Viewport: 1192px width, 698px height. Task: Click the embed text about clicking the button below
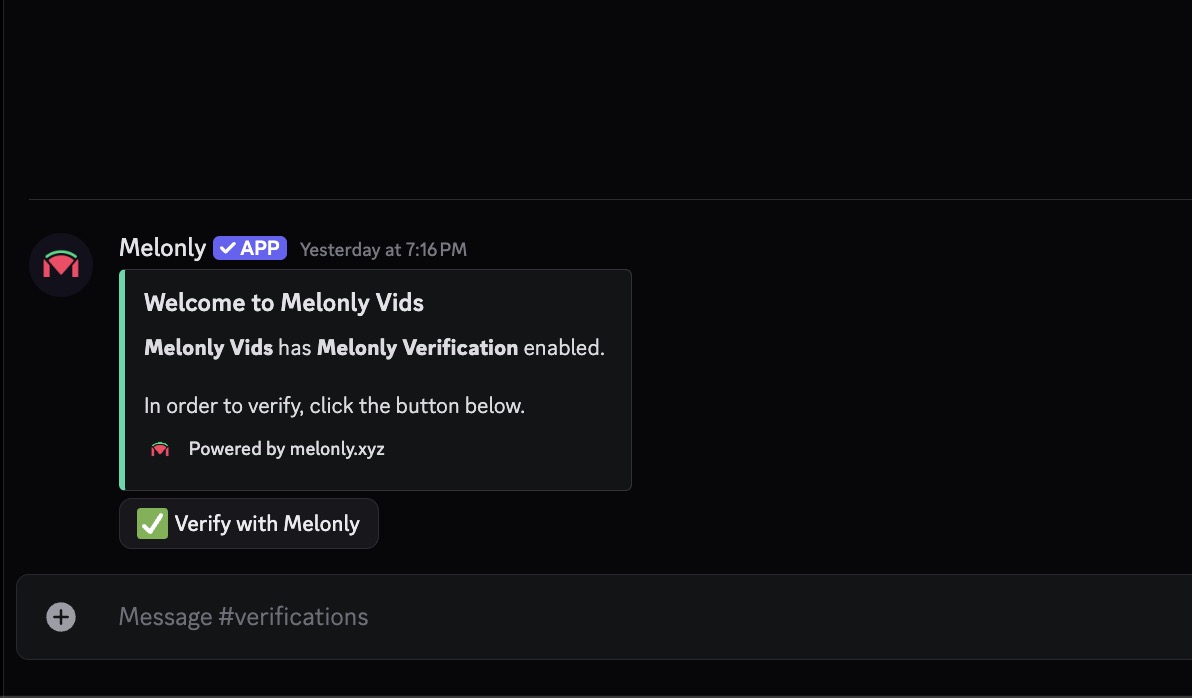point(336,405)
